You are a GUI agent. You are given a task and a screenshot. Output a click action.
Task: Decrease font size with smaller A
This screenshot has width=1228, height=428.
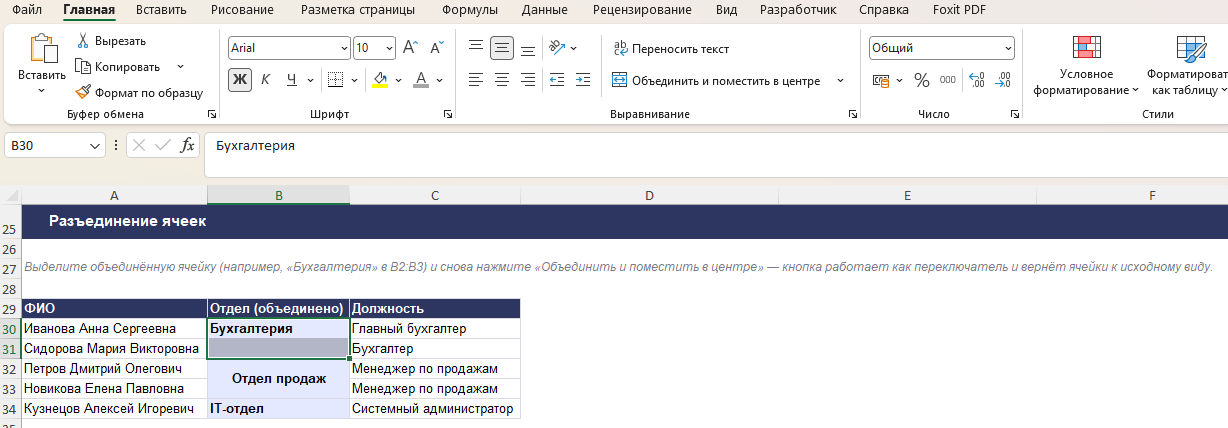click(x=437, y=47)
